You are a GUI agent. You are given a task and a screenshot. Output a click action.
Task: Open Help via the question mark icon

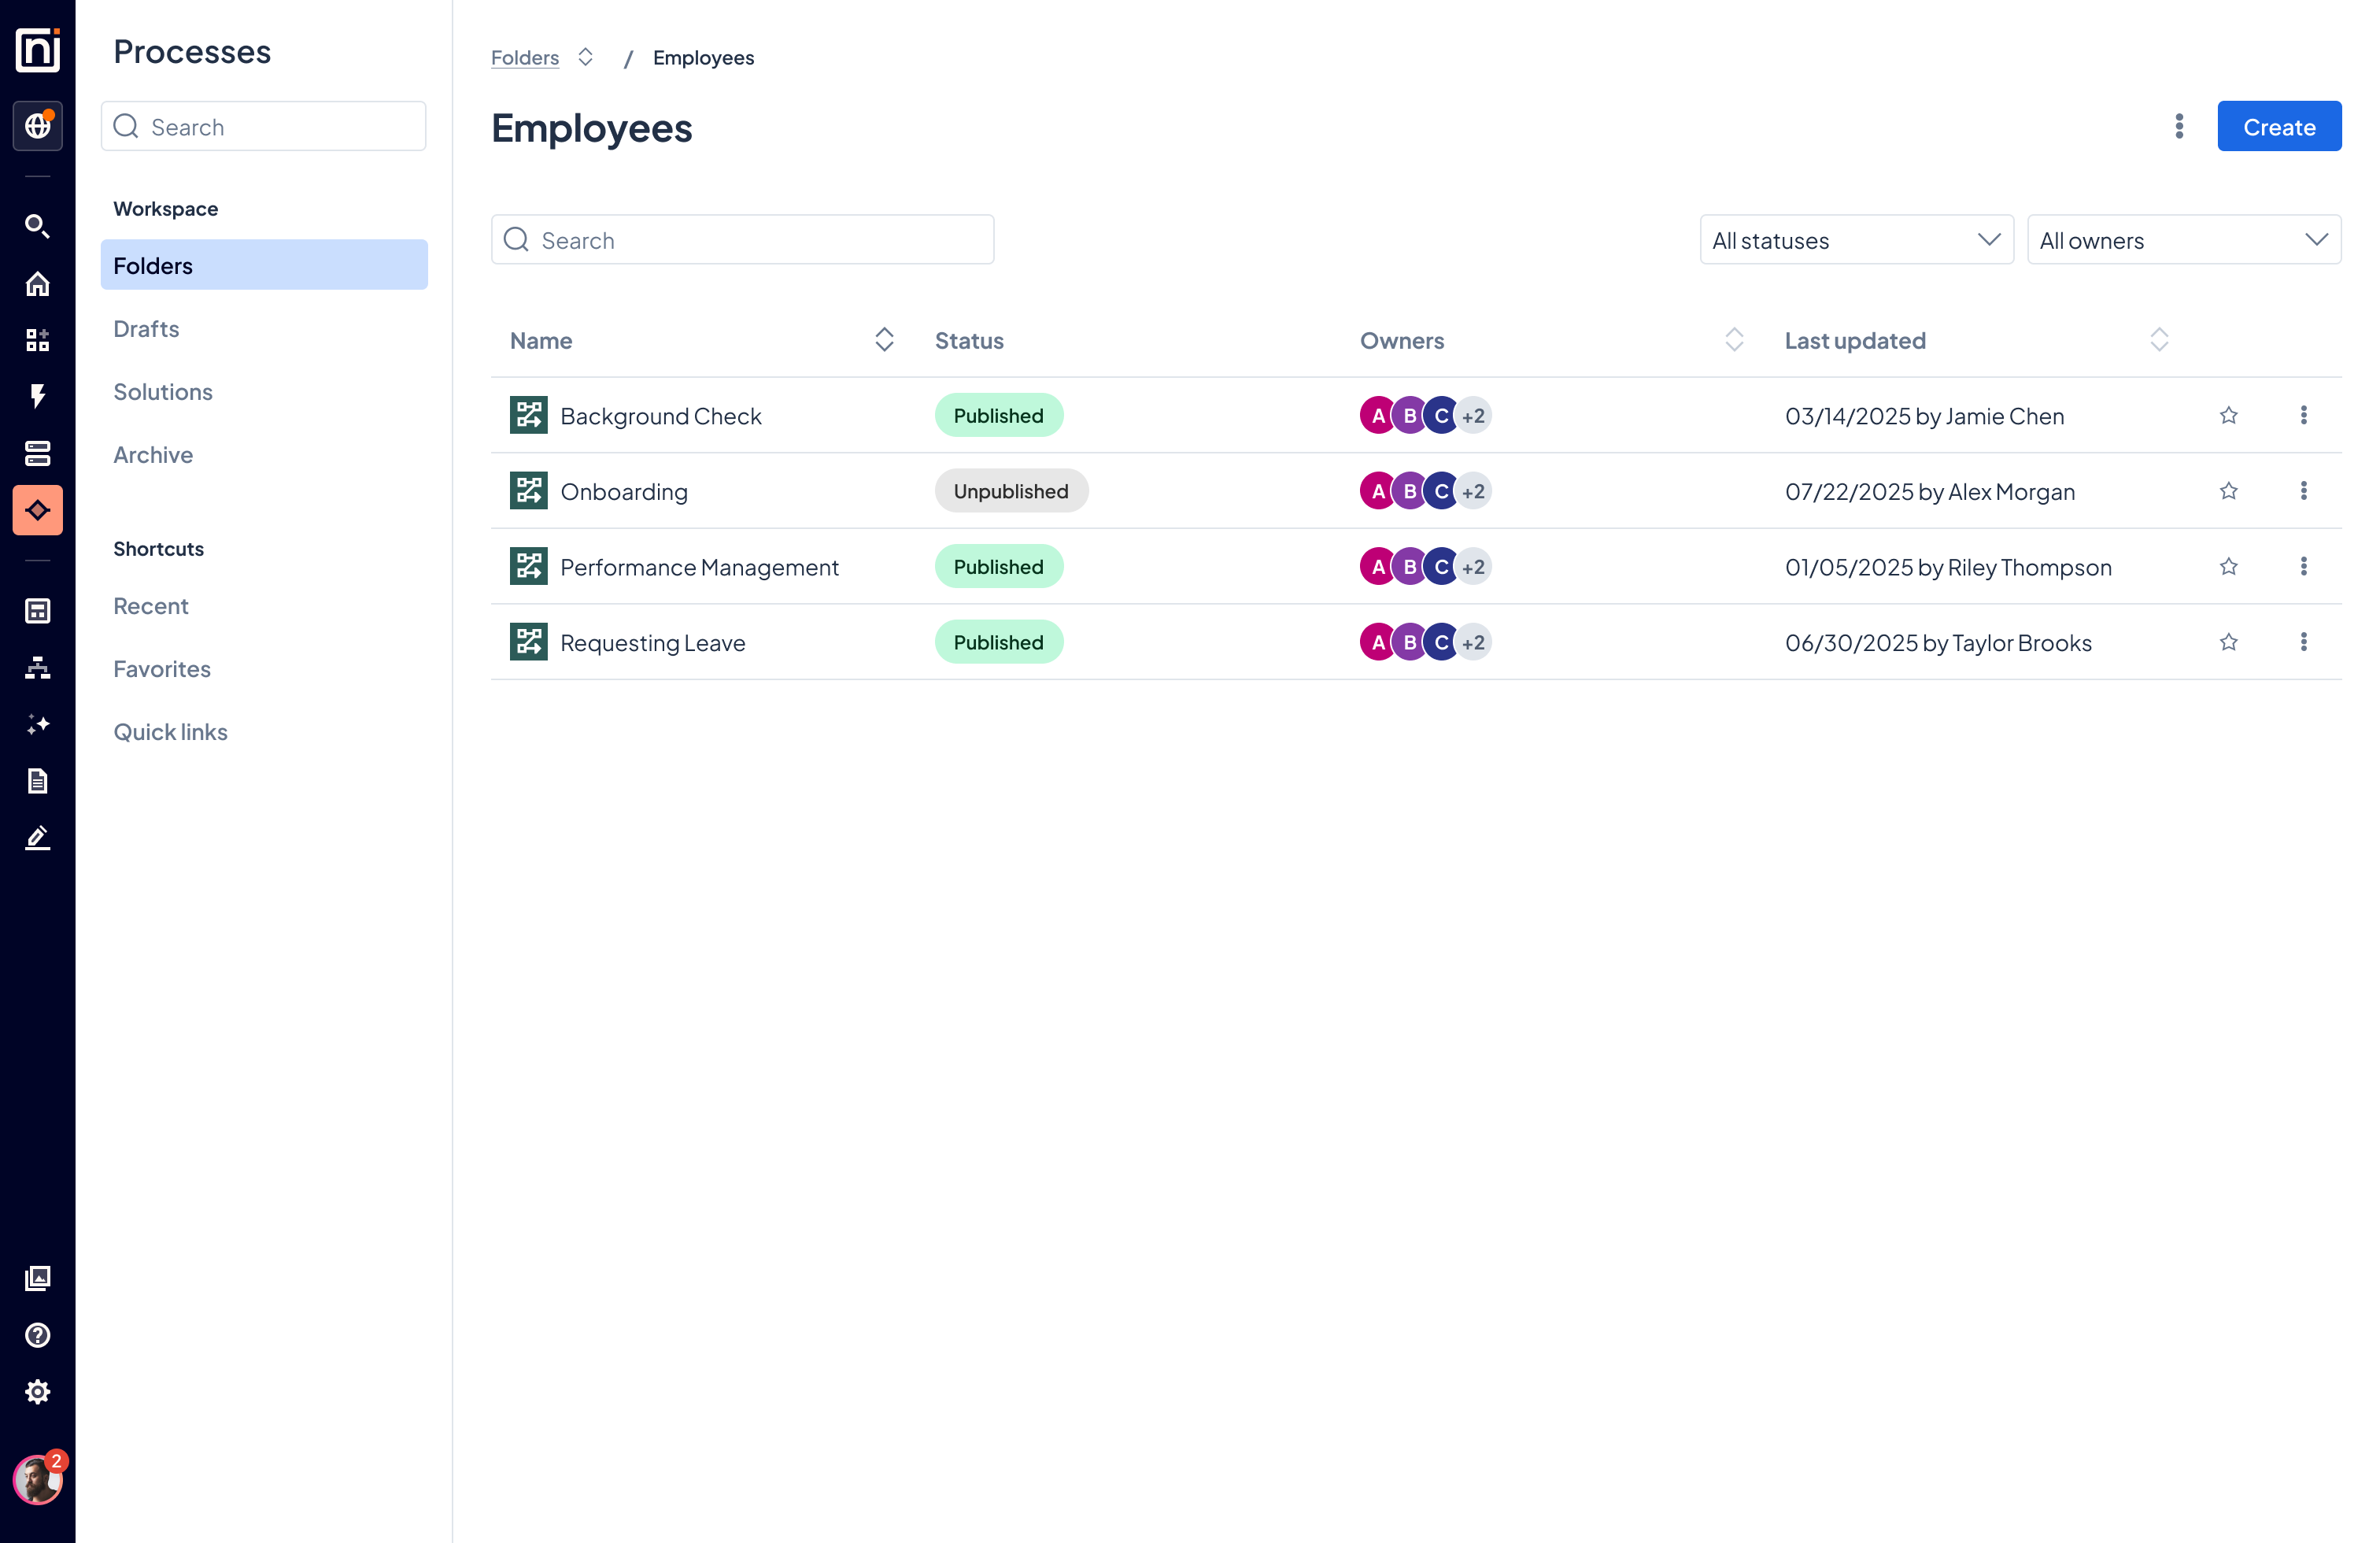pyautogui.click(x=37, y=1335)
